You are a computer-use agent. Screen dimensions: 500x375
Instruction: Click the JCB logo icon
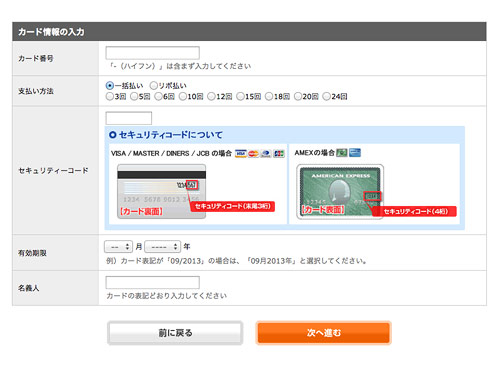[x=279, y=153]
